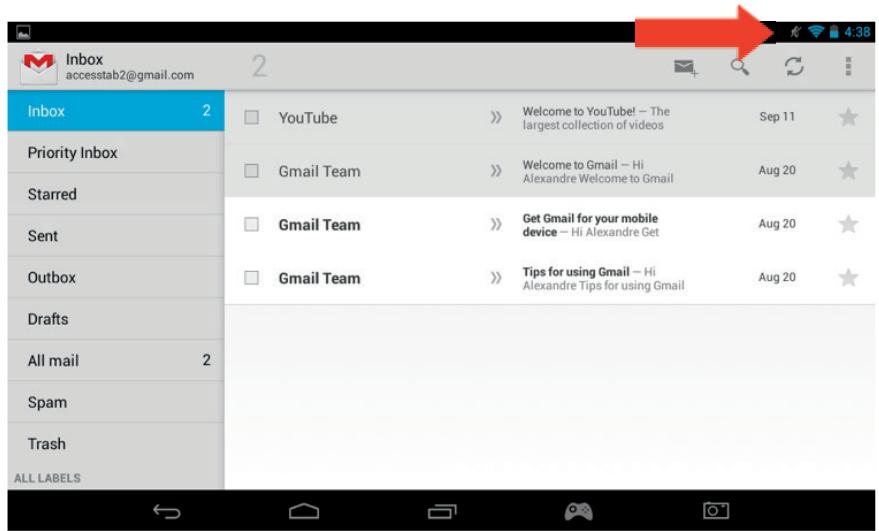Check the Get Gmail for mobile checkbox
The height and width of the screenshot is (531, 879).
[251, 224]
